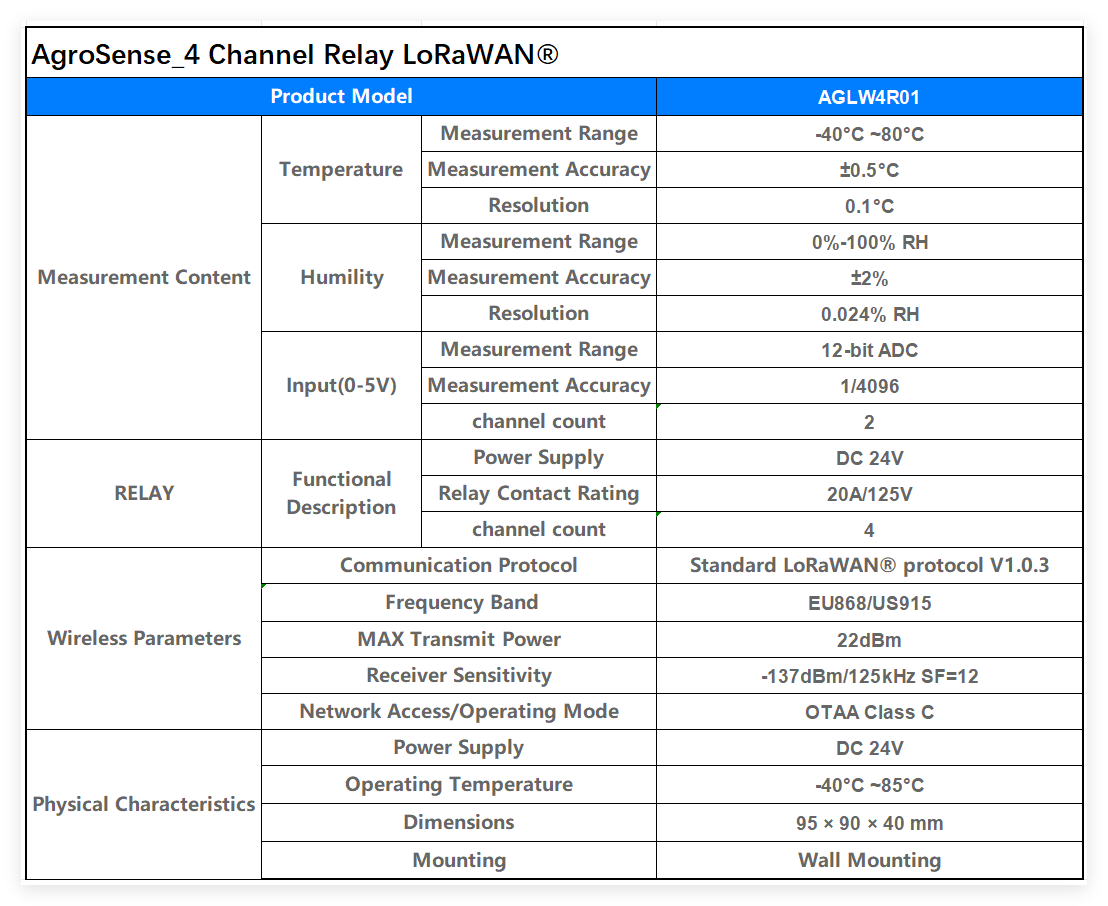Select the value "±0.5°C"
Viewport: 1108px width, 906px height.
coord(869,170)
